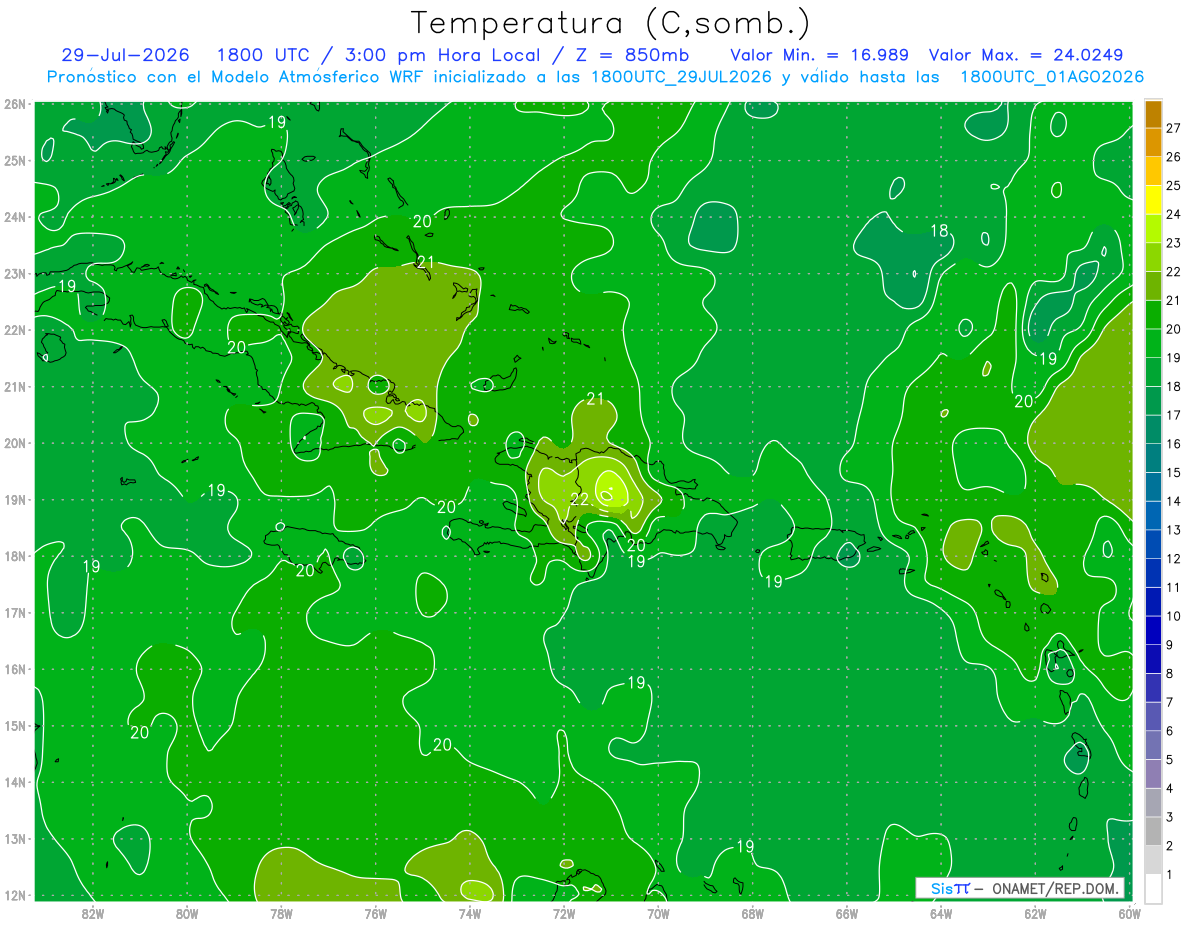
Task: Click the valid-until time "1800UTC_01AGO2026"
Action: point(1052,77)
